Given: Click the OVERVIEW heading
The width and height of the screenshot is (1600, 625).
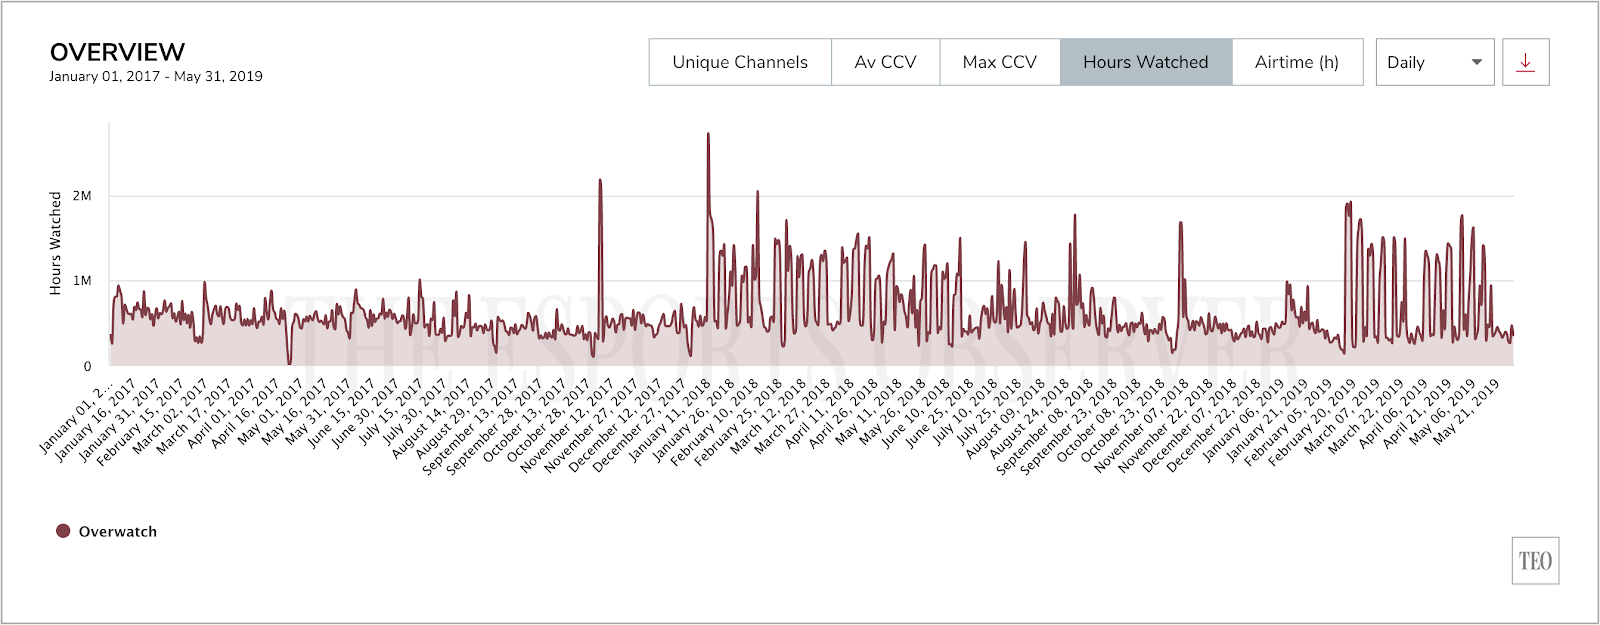Looking at the screenshot, I should pyautogui.click(x=117, y=52).
